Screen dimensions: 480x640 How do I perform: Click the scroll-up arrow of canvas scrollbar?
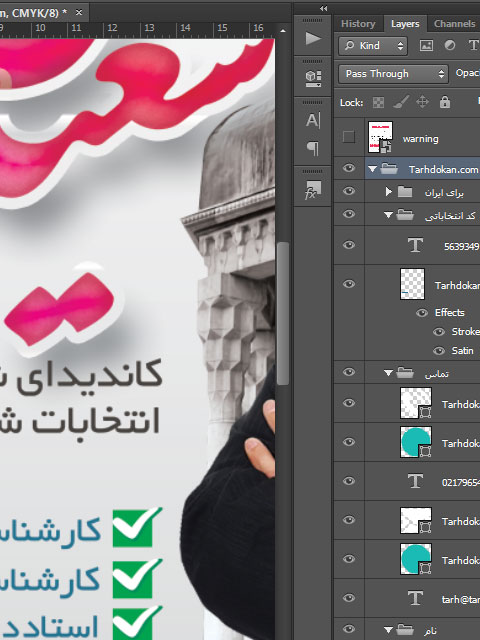282,31
